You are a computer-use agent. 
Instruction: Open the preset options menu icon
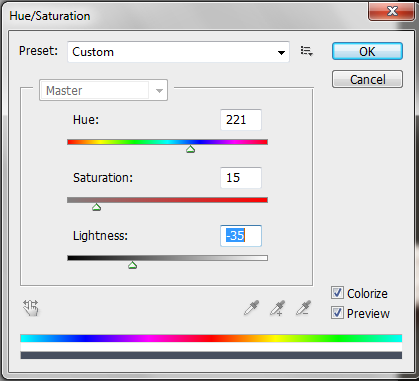tap(307, 51)
